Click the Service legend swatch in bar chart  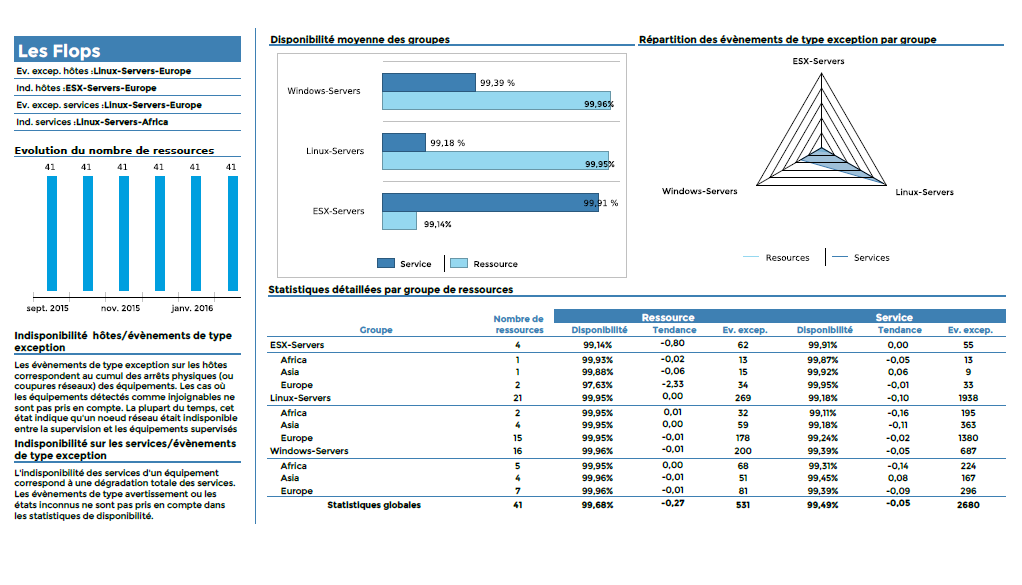coord(386,263)
